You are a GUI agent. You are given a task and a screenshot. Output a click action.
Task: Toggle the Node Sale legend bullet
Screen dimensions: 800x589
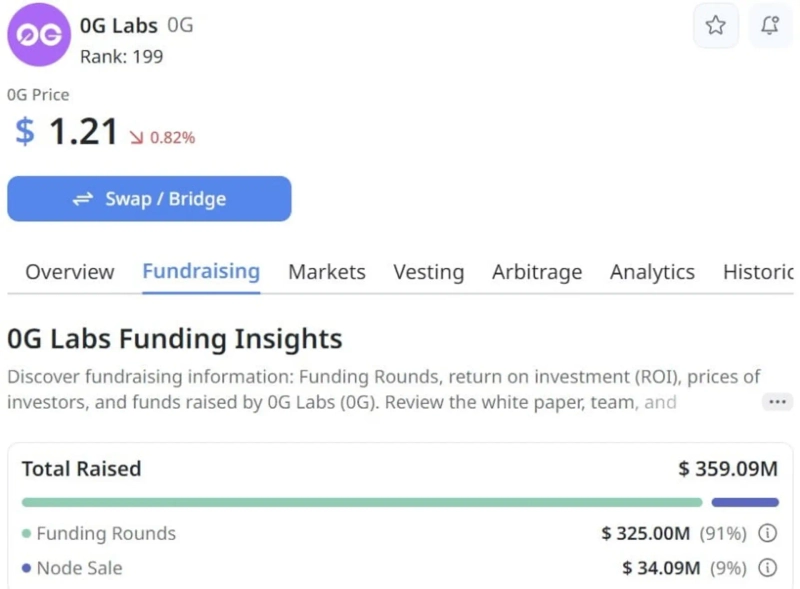pyautogui.click(x=27, y=567)
